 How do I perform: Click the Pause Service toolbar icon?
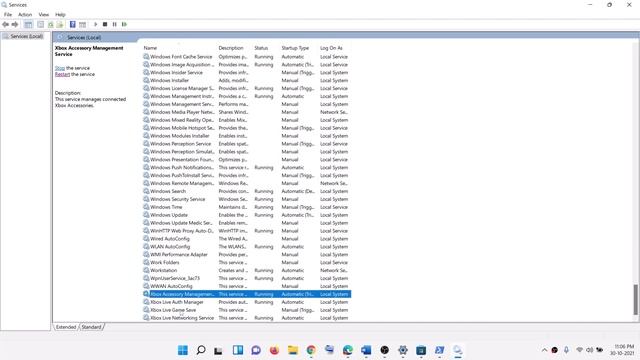point(114,24)
